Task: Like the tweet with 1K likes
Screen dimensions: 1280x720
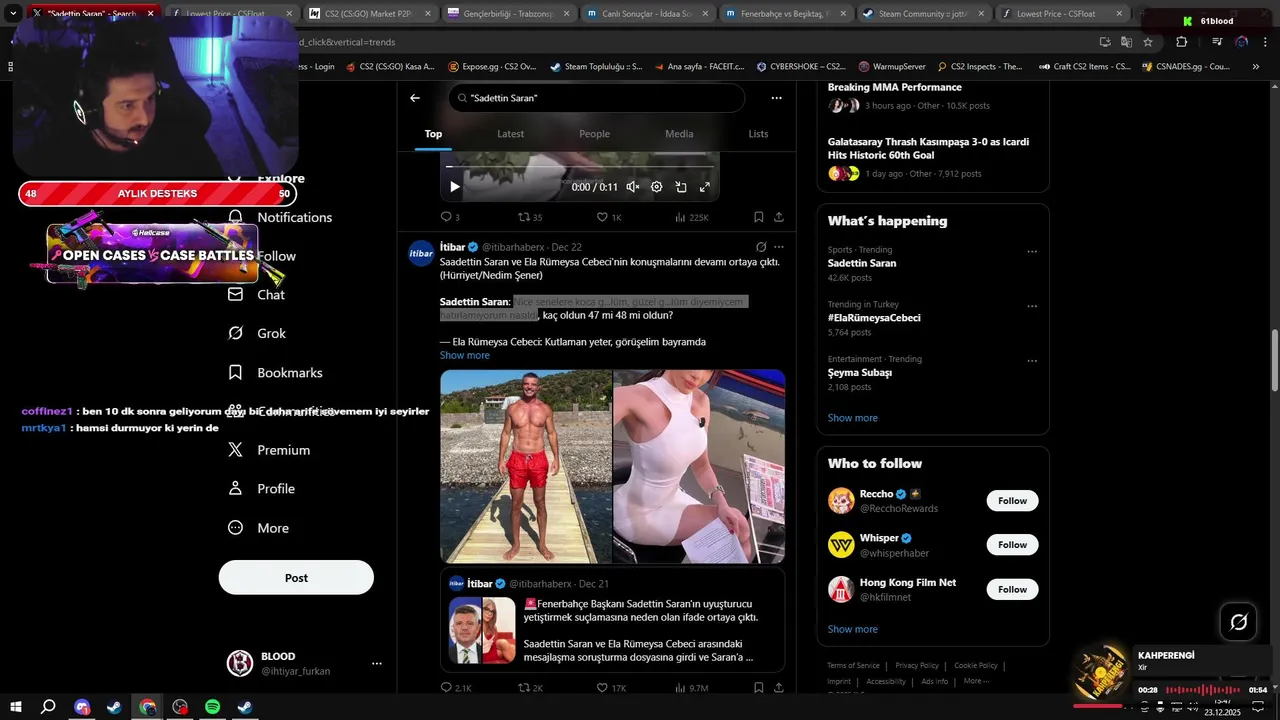Action: point(609,217)
